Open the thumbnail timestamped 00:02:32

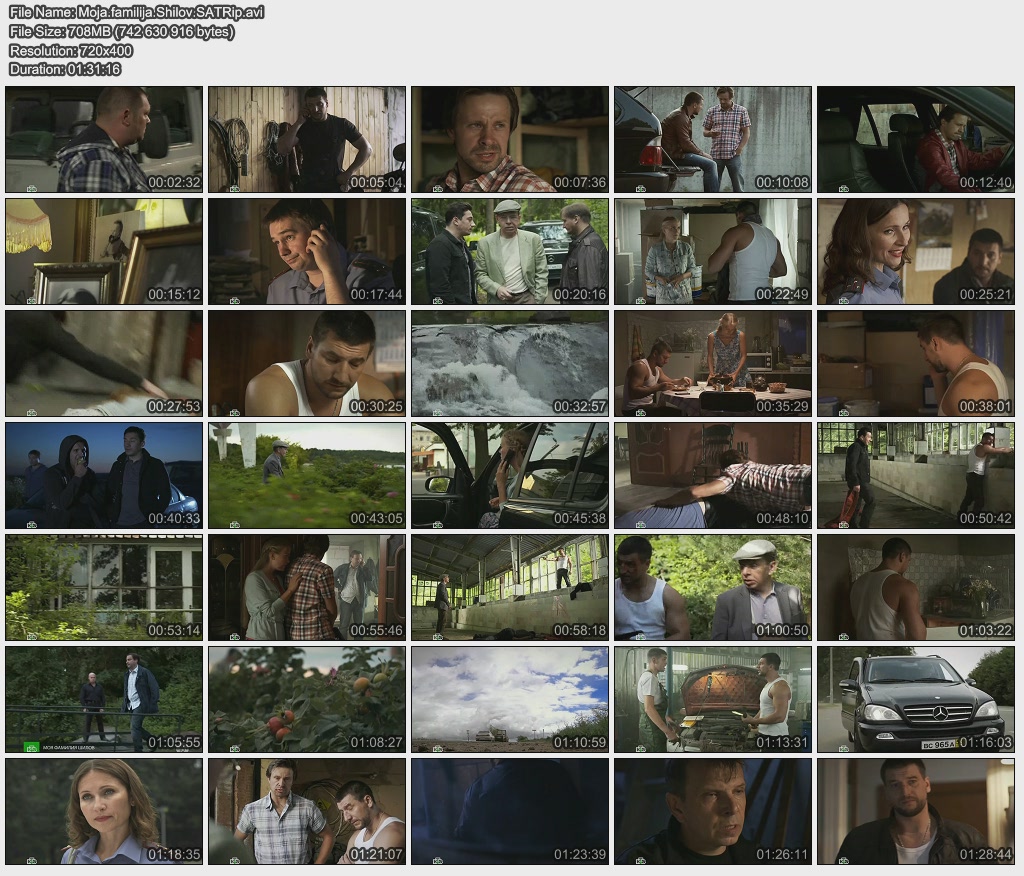(104, 139)
